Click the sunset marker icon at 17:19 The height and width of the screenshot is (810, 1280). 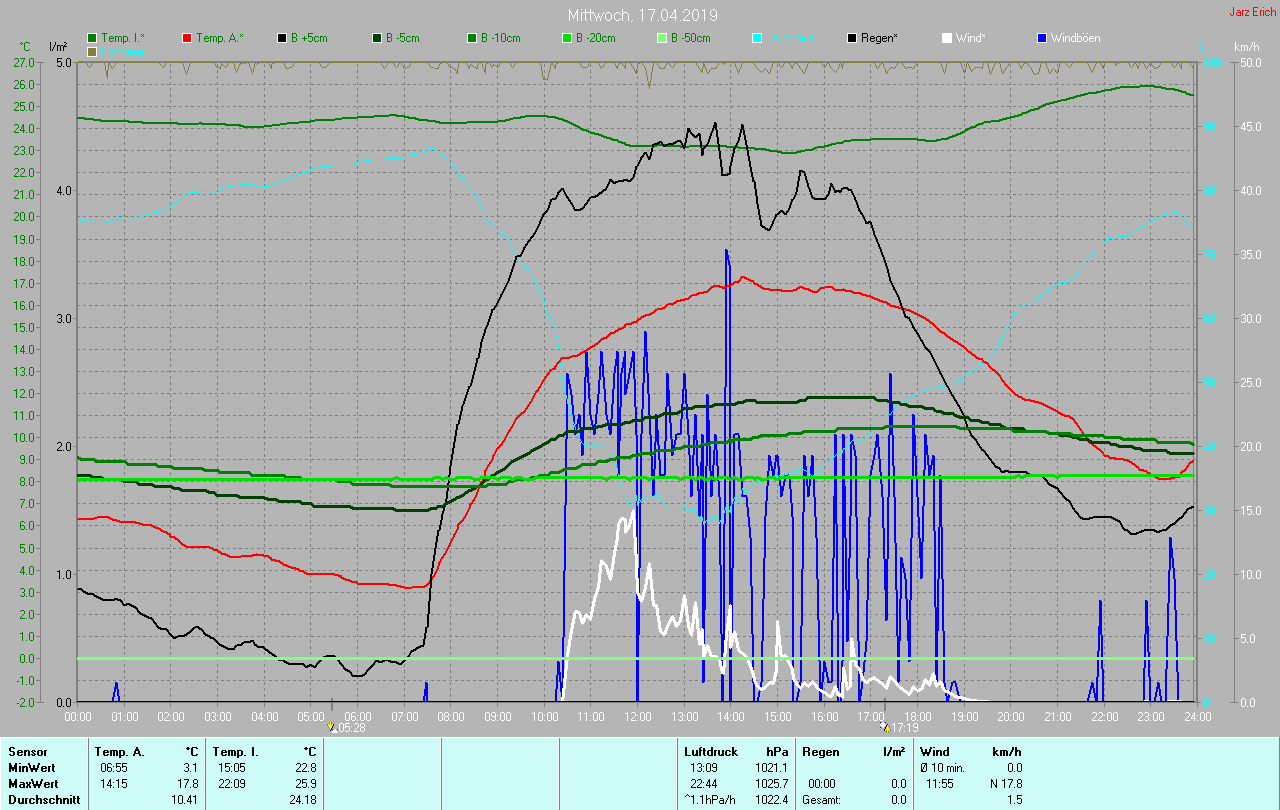[885, 727]
